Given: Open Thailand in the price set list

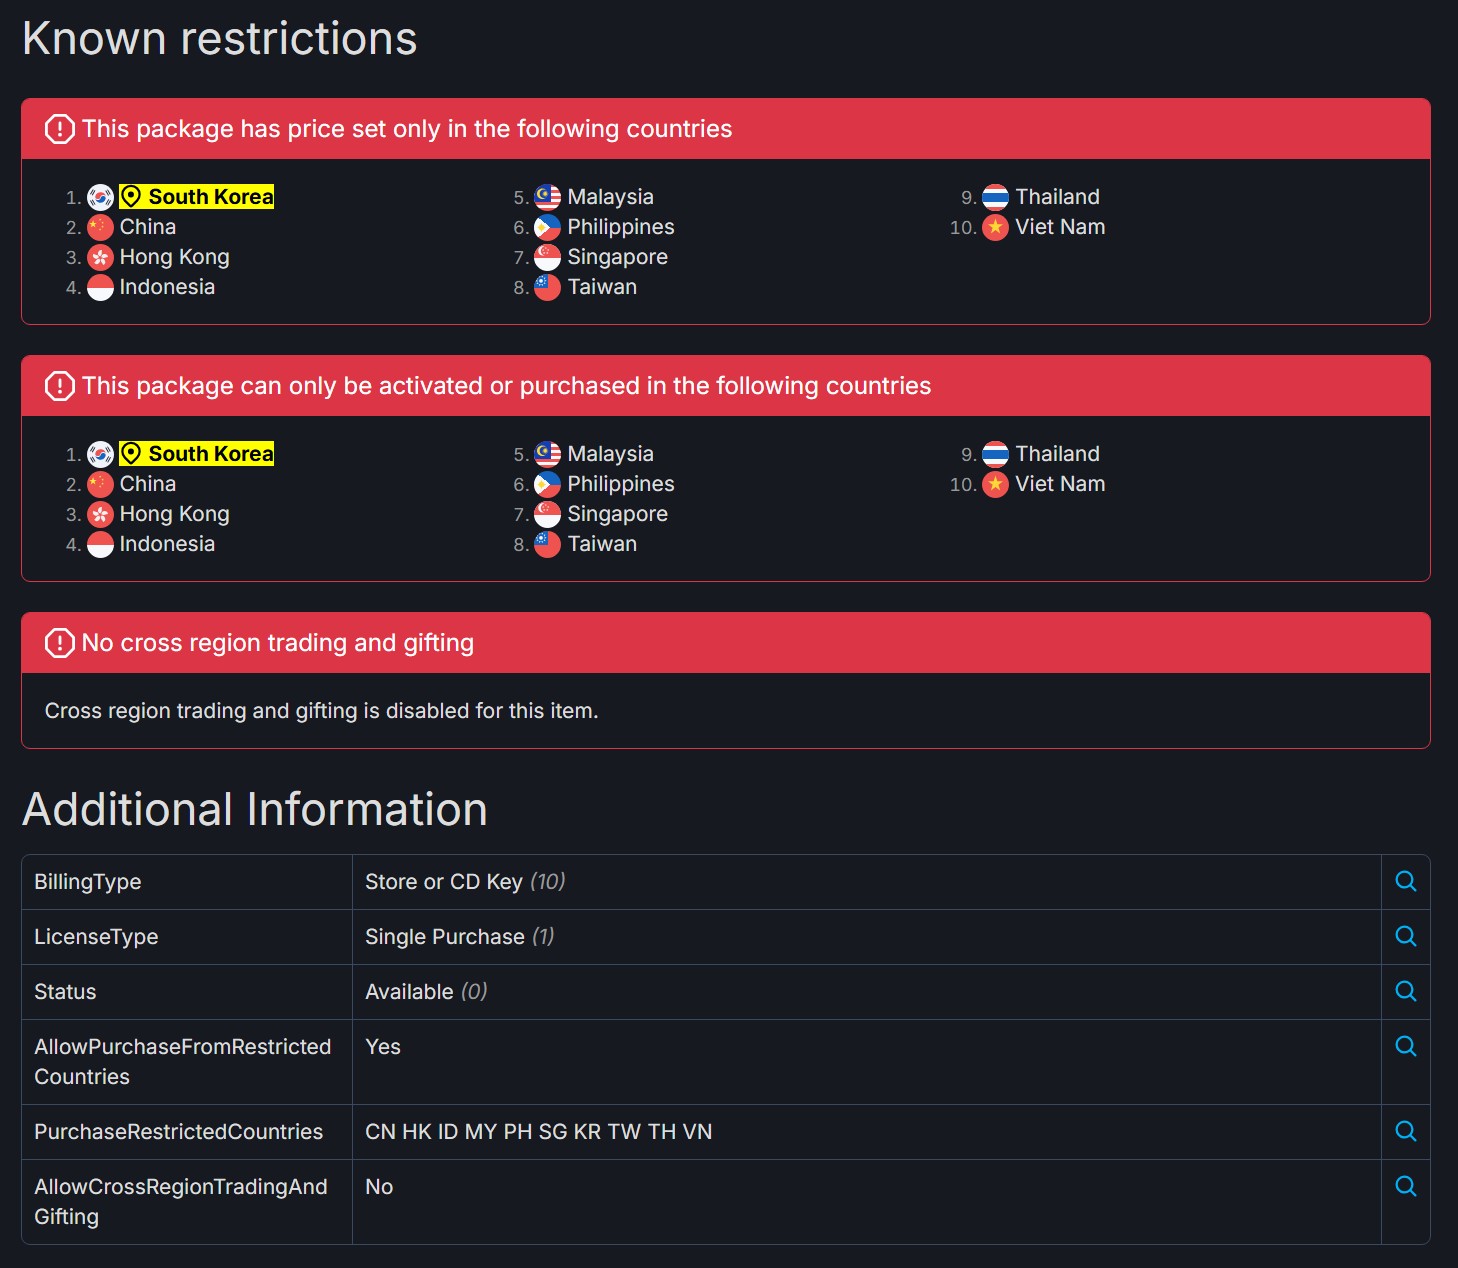Looking at the screenshot, I should tap(1057, 197).
